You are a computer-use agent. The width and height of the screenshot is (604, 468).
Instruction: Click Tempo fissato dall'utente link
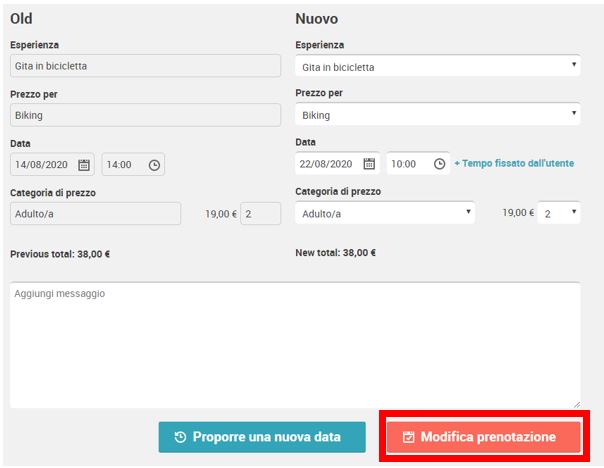click(518, 163)
